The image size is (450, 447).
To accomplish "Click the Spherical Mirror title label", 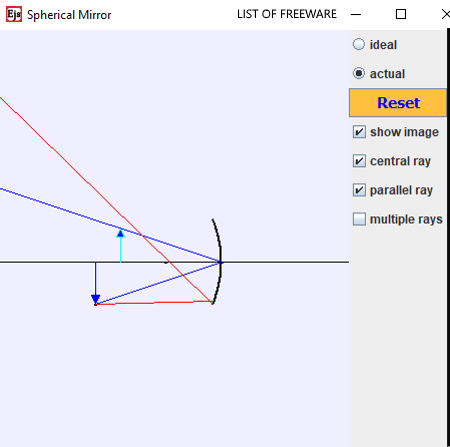I will [69, 15].
